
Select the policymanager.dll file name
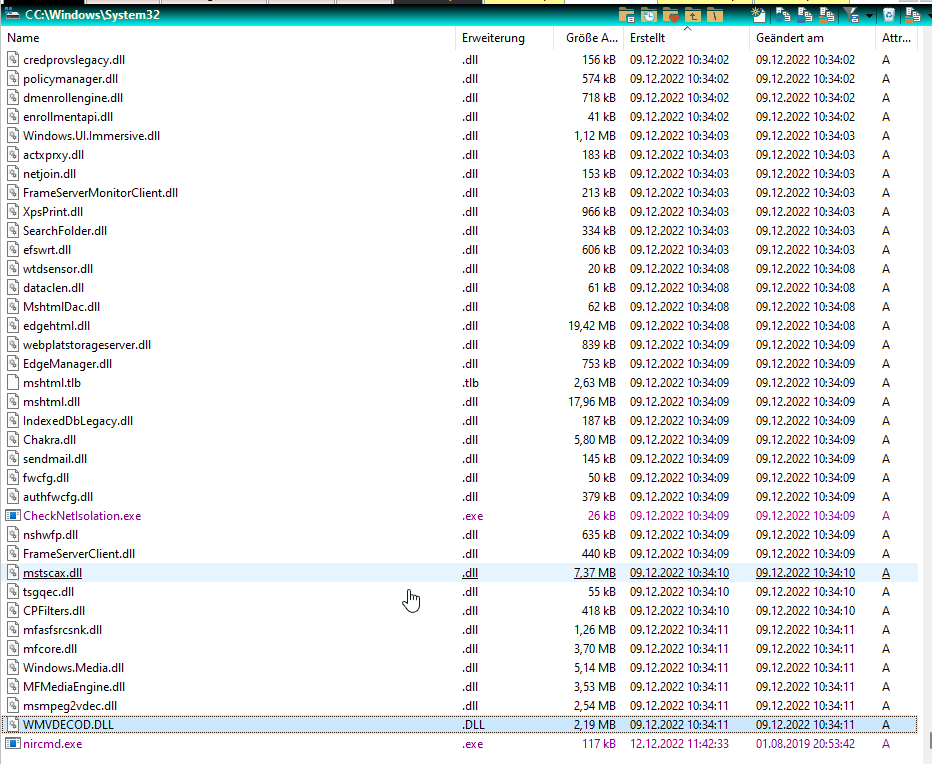(x=70, y=78)
